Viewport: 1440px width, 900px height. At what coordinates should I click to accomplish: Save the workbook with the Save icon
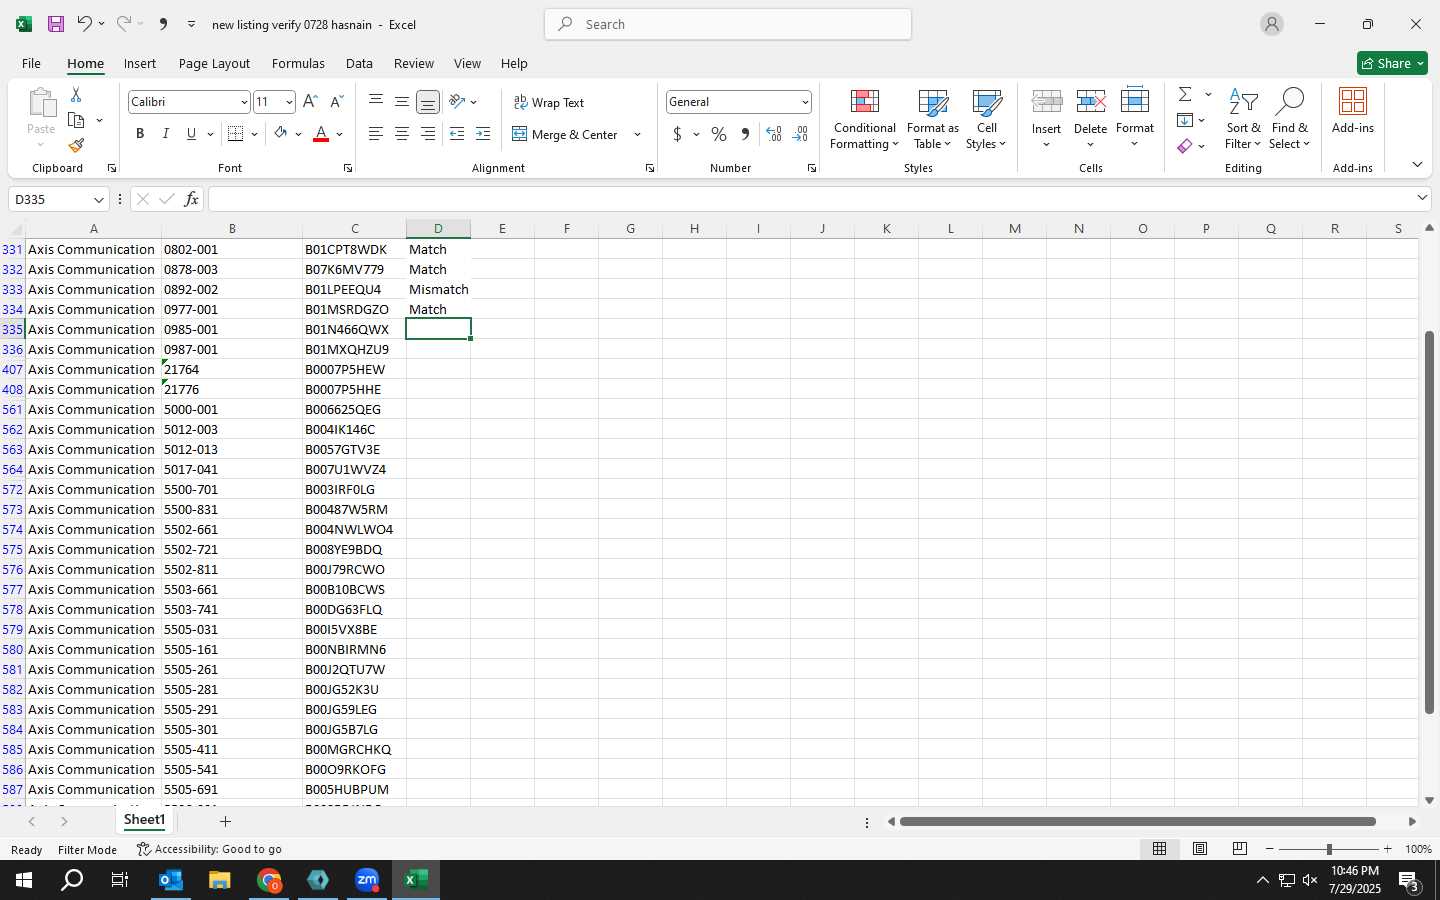(56, 24)
